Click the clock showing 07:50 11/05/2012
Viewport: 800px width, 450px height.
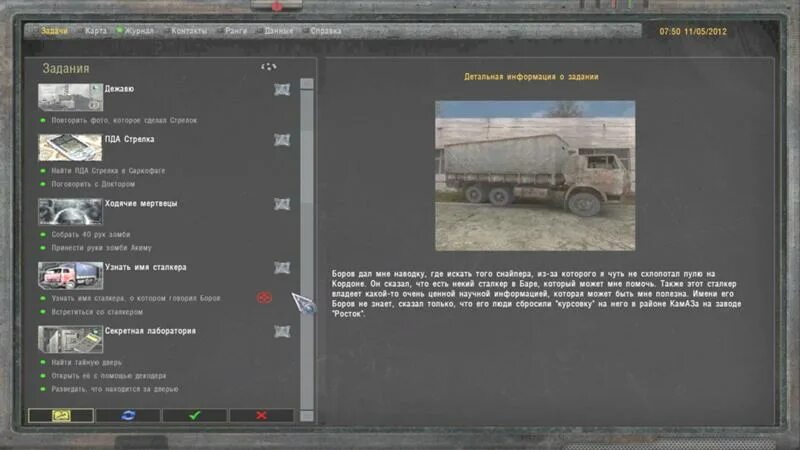click(x=693, y=32)
